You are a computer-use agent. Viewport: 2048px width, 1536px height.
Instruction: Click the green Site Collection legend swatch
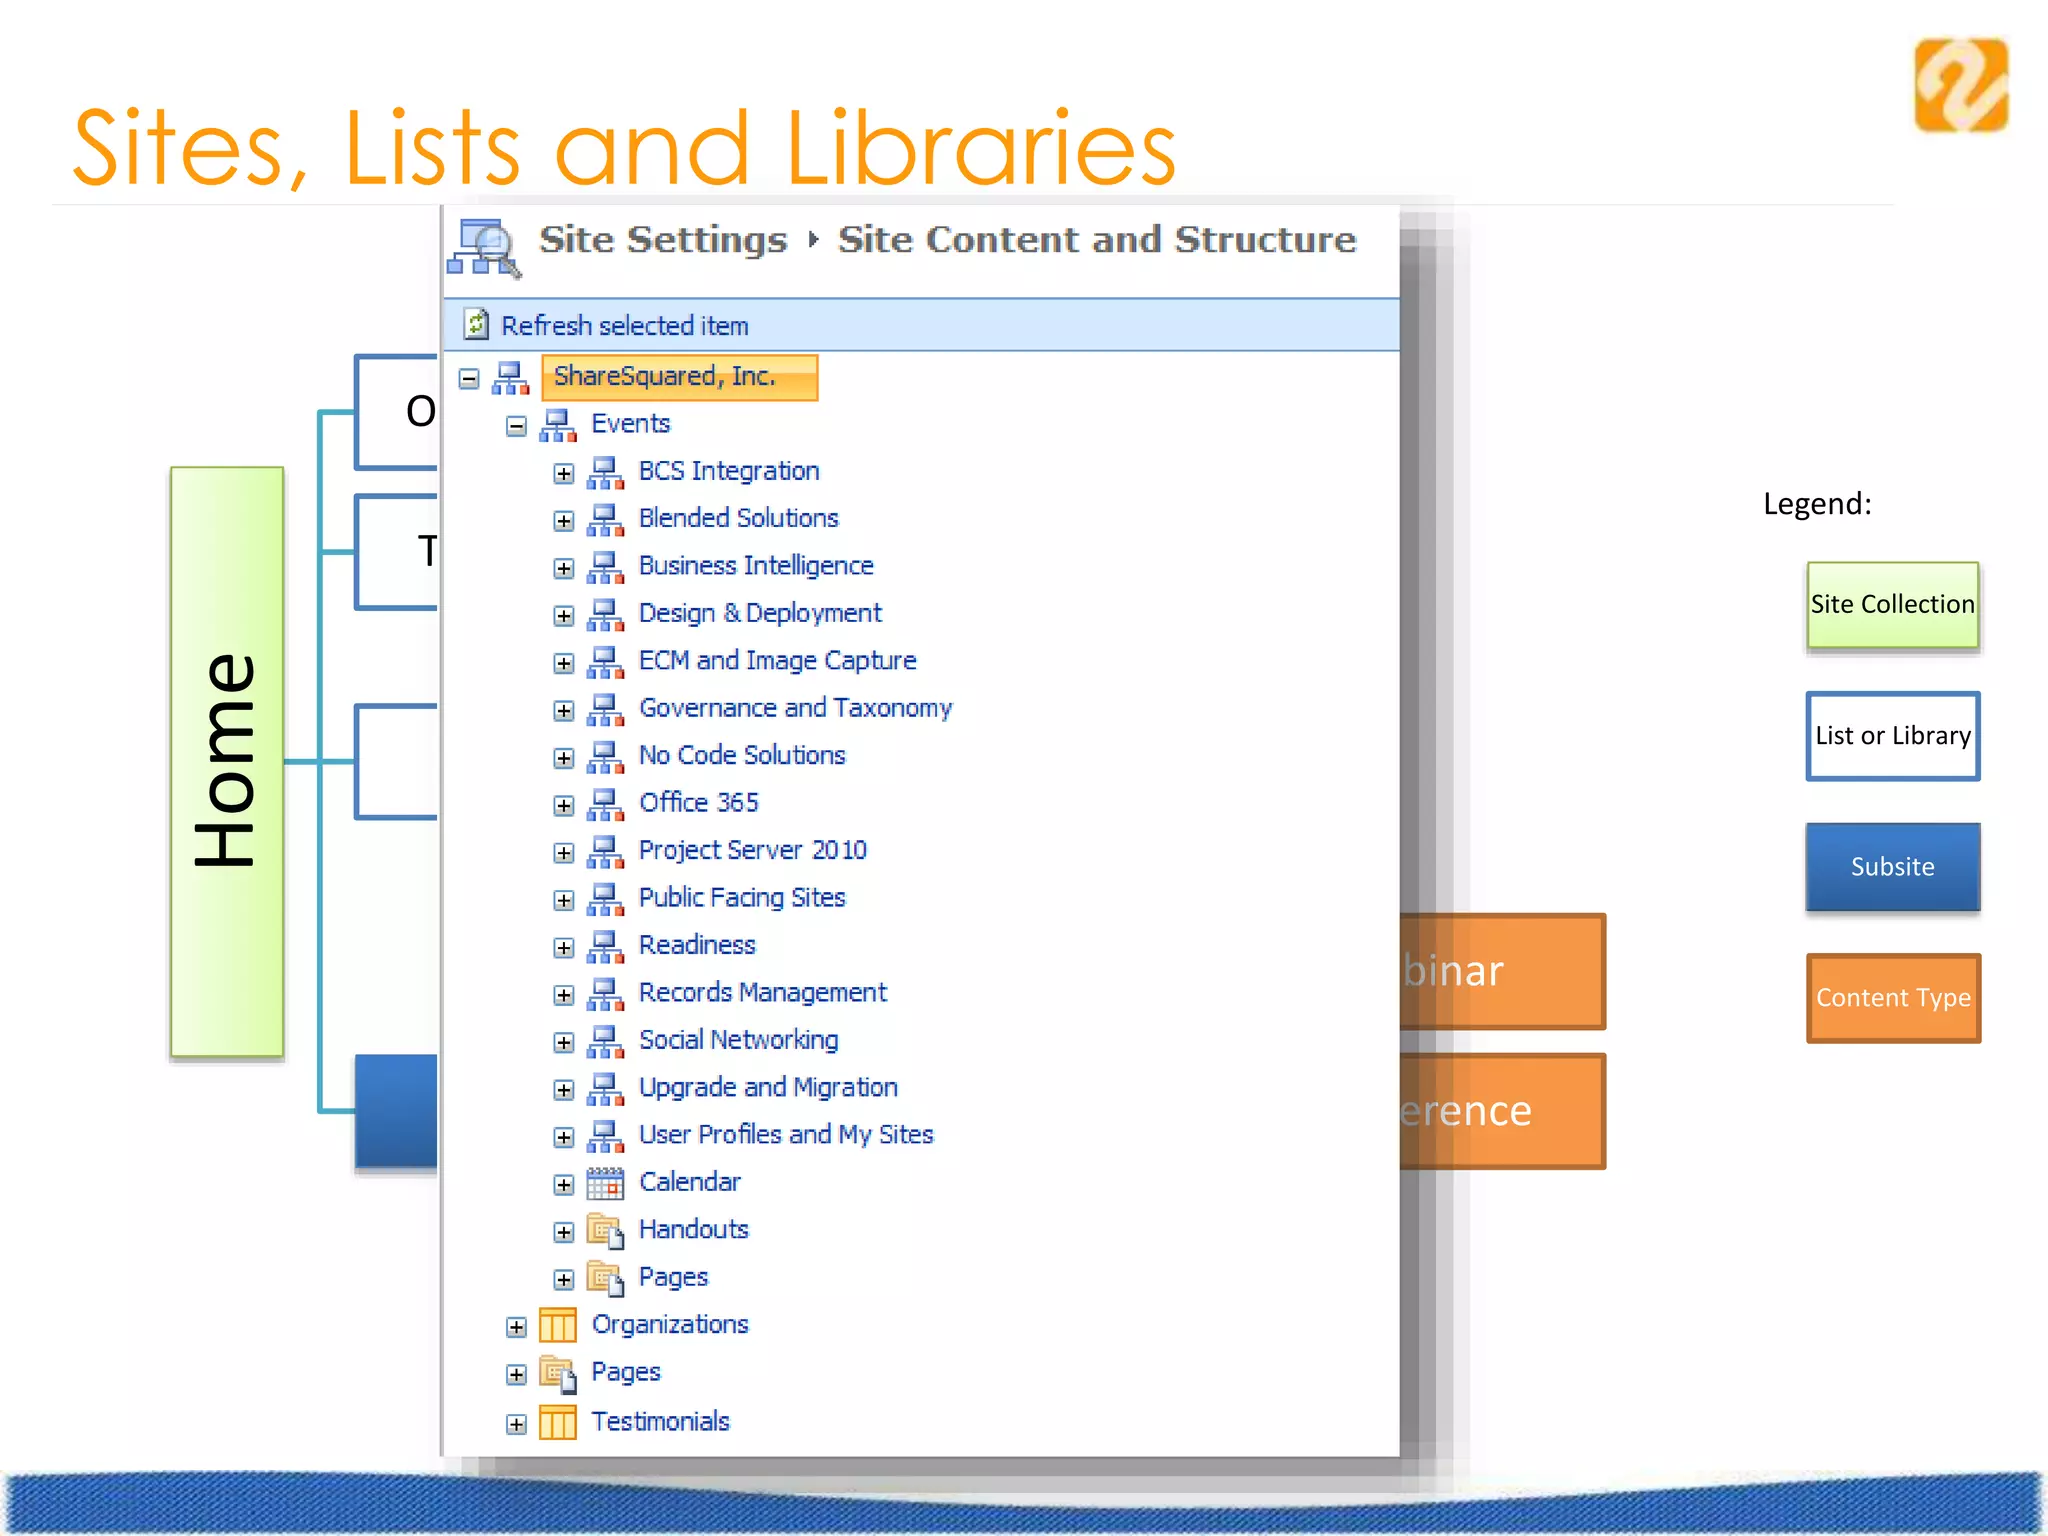tap(1892, 605)
